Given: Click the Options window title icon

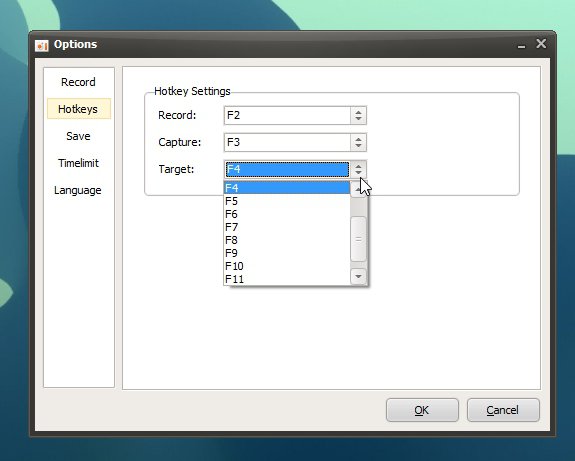Looking at the screenshot, I should (41, 45).
